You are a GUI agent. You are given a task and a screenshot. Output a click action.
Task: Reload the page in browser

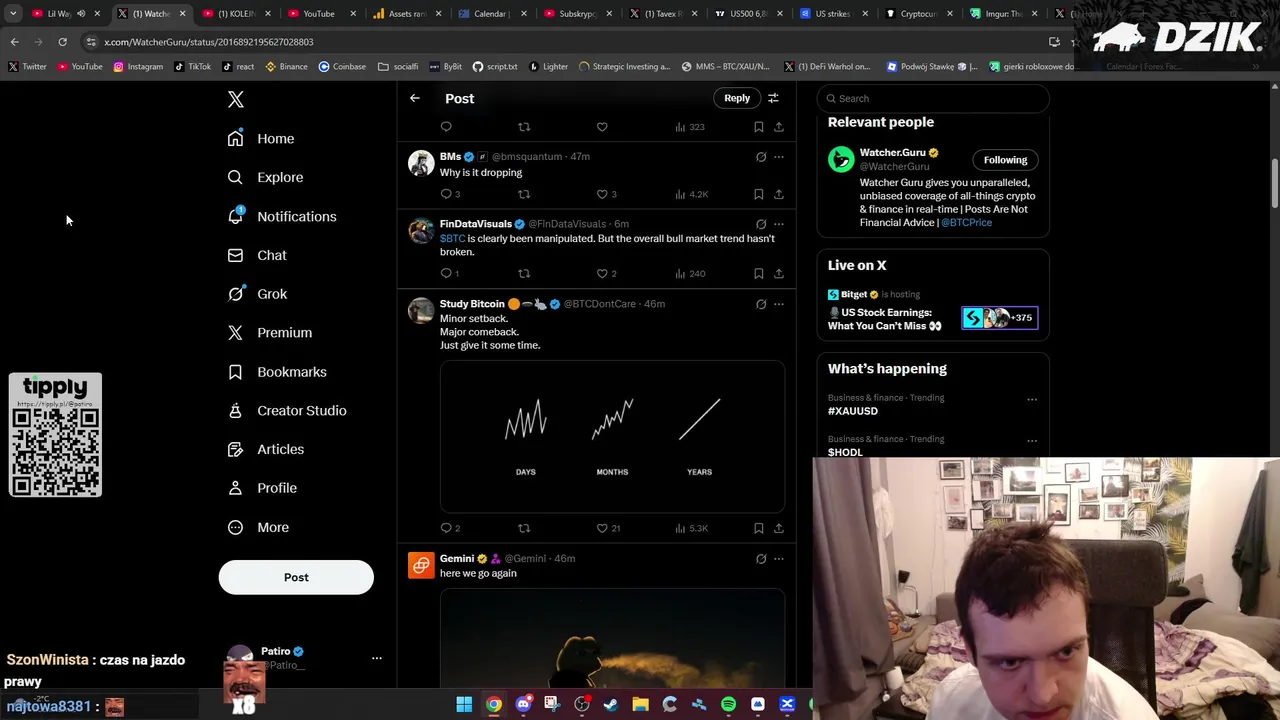point(62,42)
